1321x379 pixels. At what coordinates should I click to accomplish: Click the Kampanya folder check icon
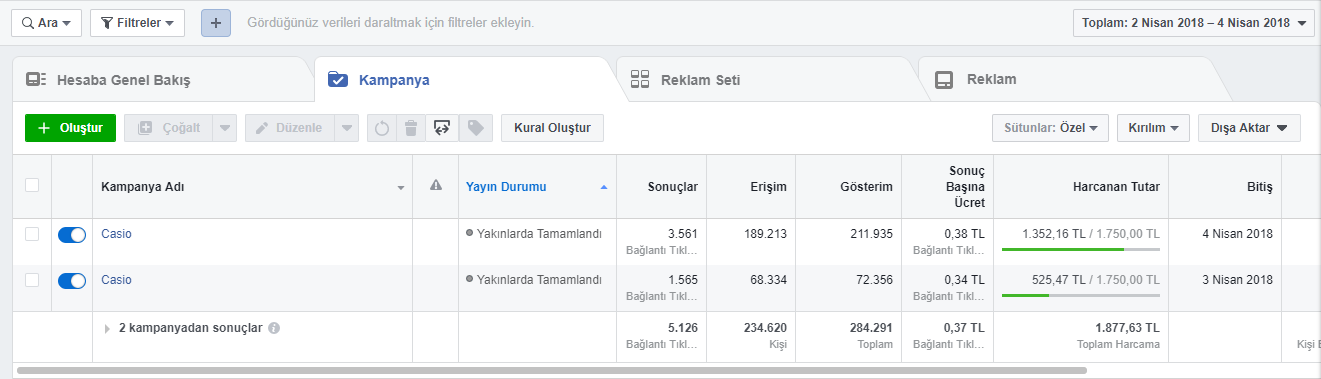[x=338, y=79]
